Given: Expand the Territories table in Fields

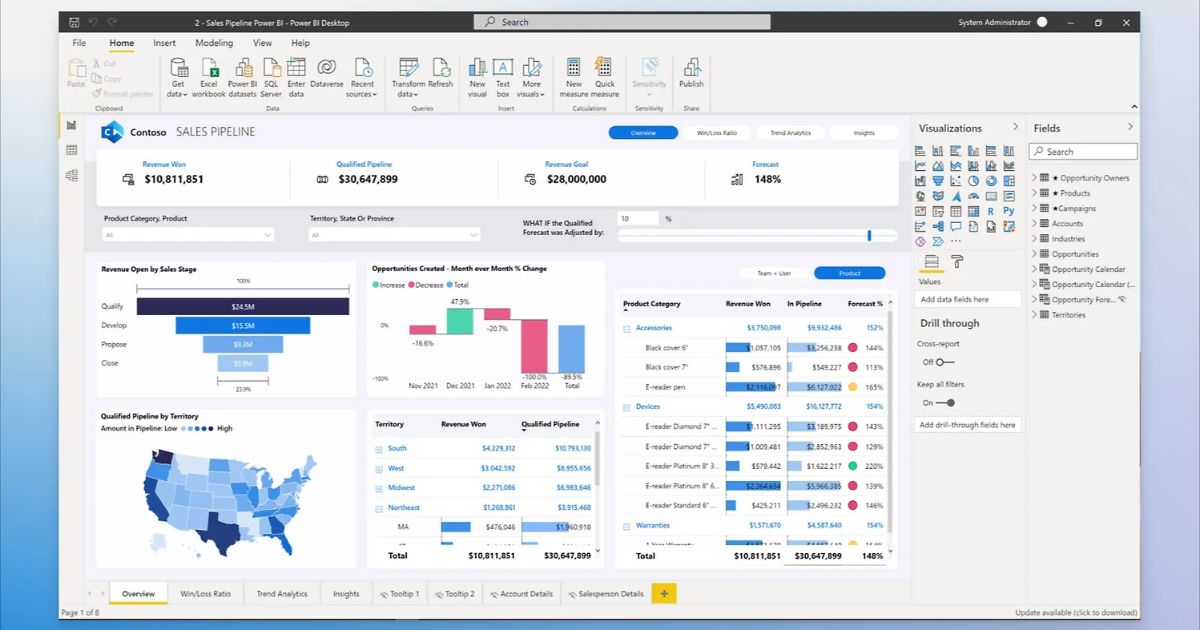Looking at the screenshot, I should [1036, 315].
